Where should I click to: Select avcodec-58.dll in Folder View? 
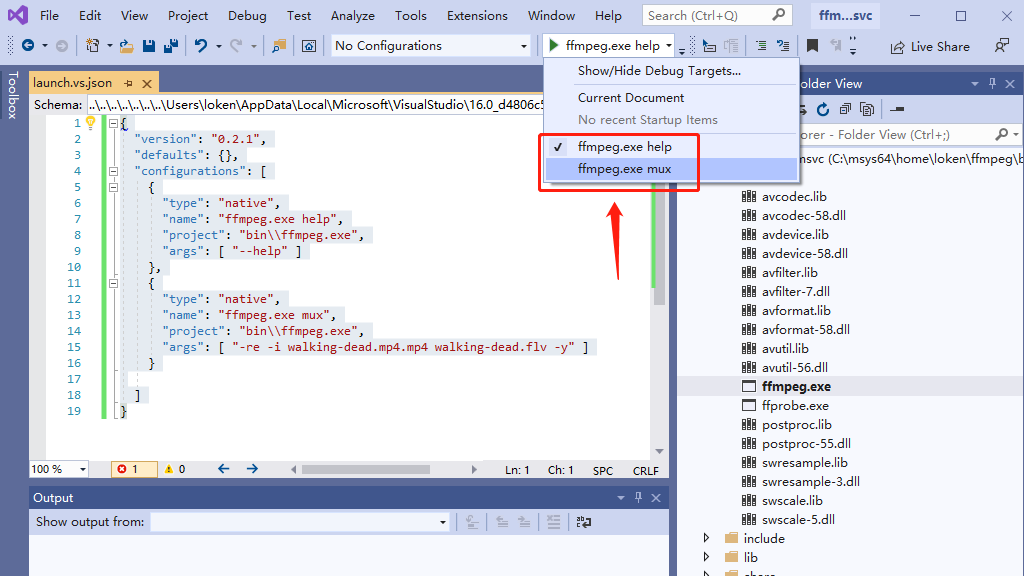pos(803,216)
